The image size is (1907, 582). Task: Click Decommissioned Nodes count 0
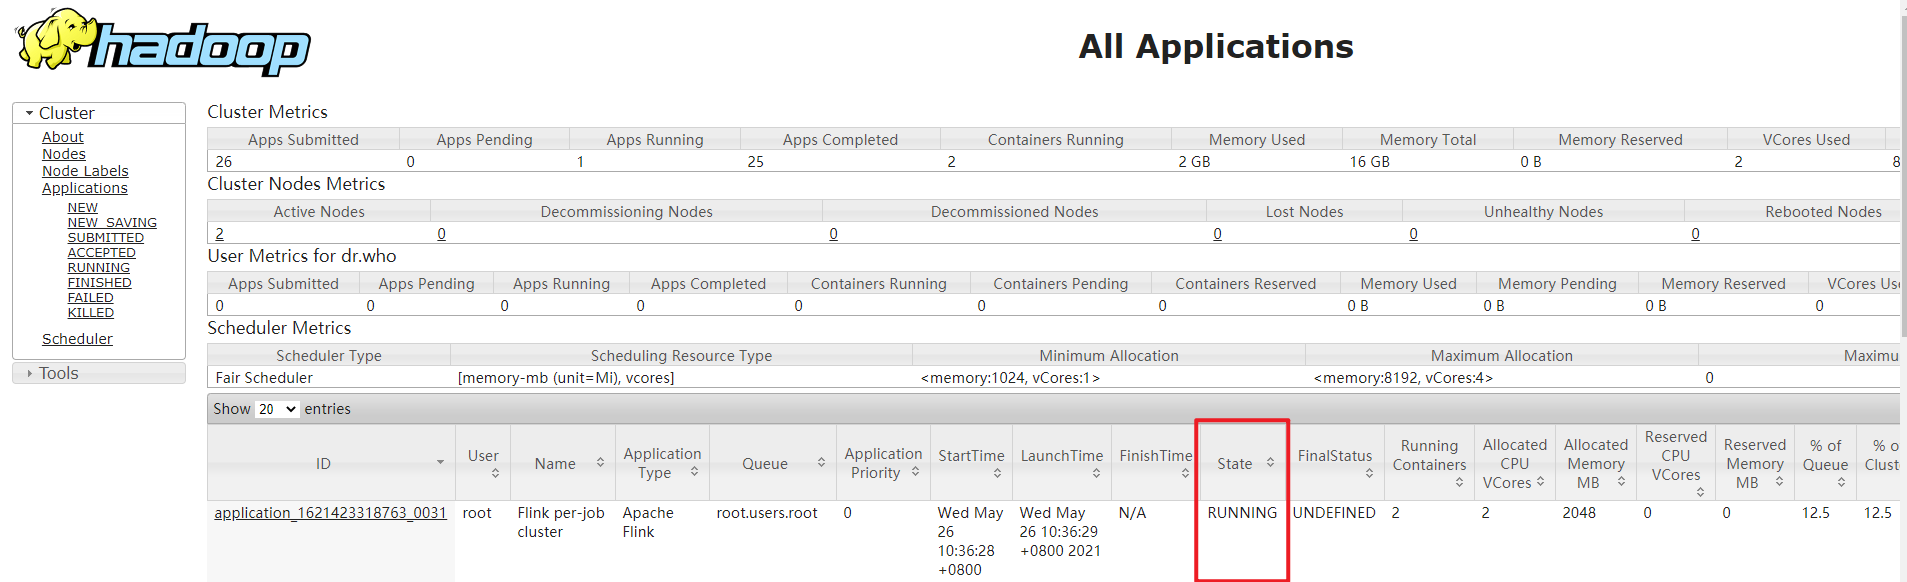[834, 234]
